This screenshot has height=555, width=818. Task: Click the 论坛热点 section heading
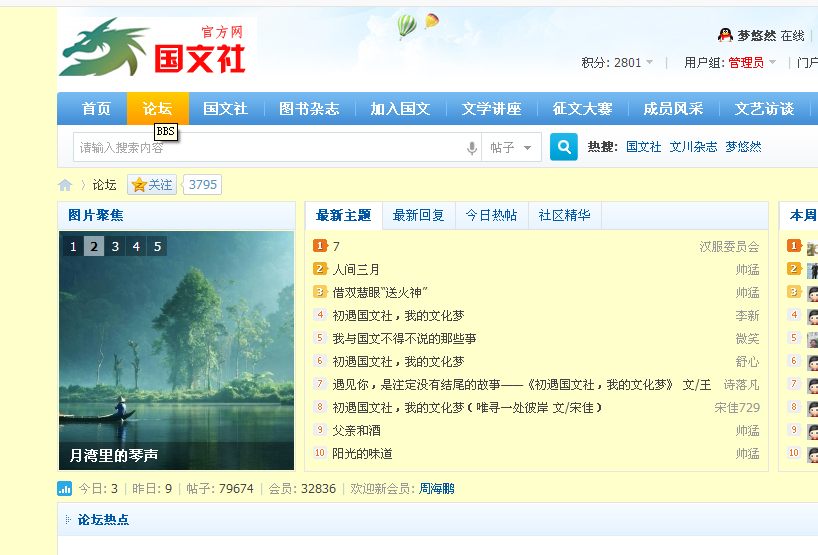[x=103, y=520]
